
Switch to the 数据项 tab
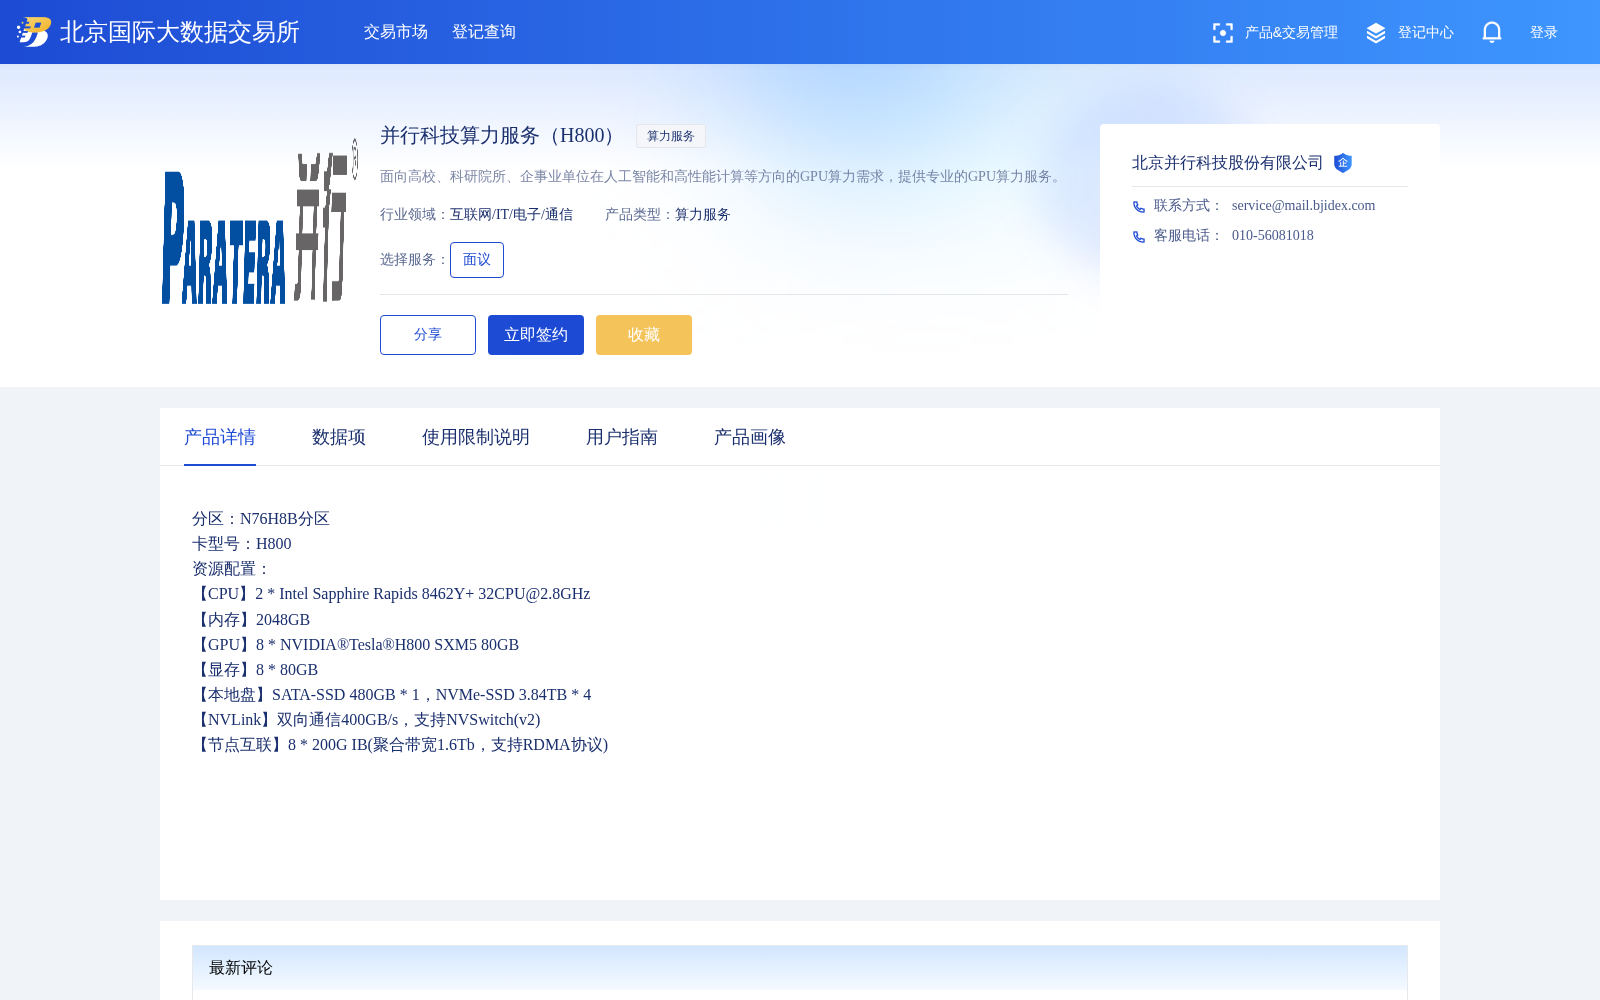[x=339, y=437]
